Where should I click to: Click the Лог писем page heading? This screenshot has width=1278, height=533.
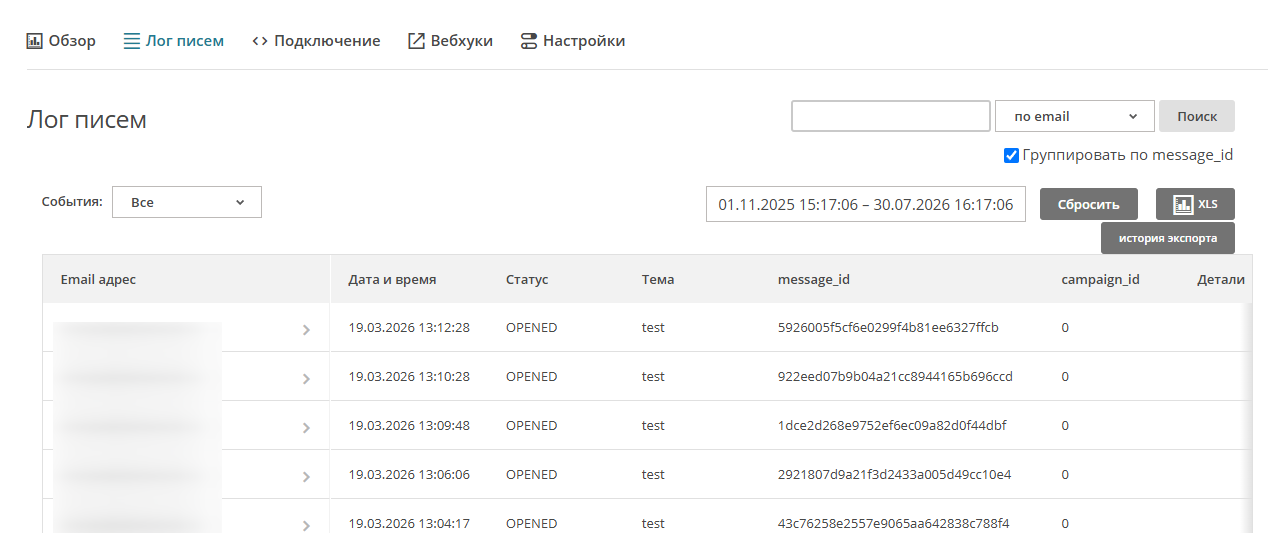pyautogui.click(x=86, y=120)
